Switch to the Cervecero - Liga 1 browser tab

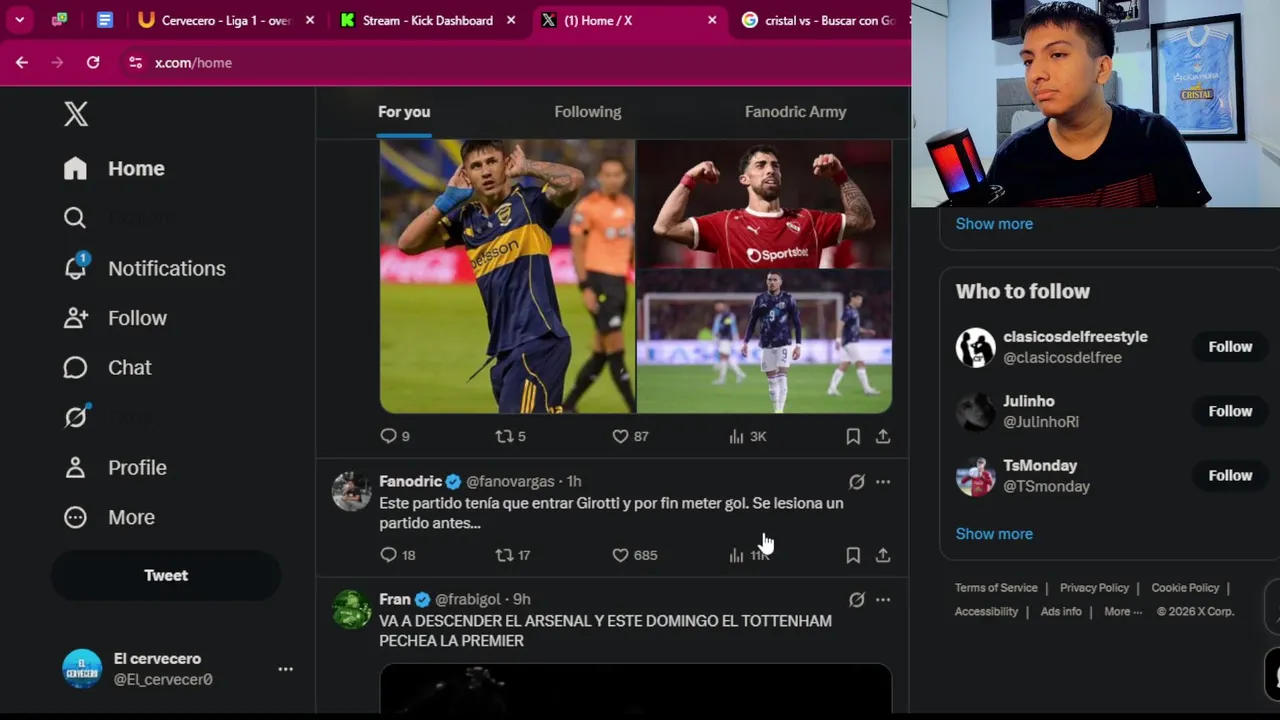[x=227, y=20]
